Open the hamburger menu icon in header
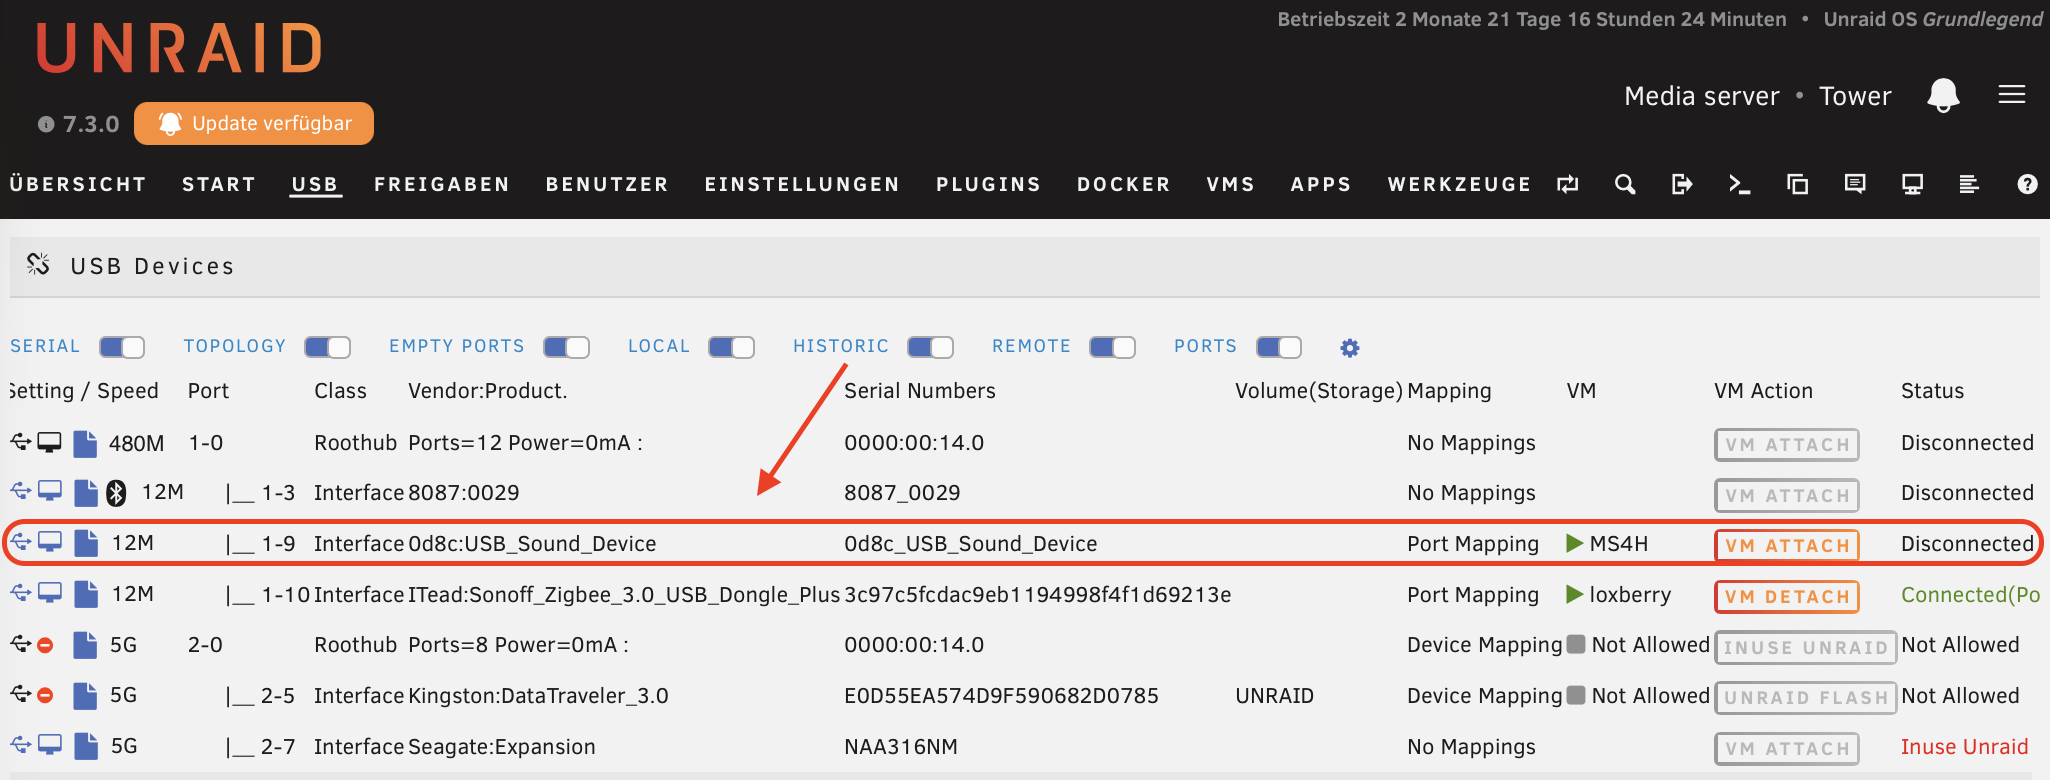 (2012, 94)
